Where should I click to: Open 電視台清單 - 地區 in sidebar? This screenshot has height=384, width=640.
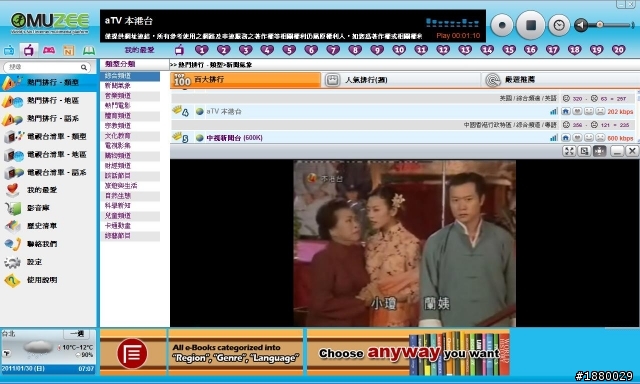[x=48, y=154]
